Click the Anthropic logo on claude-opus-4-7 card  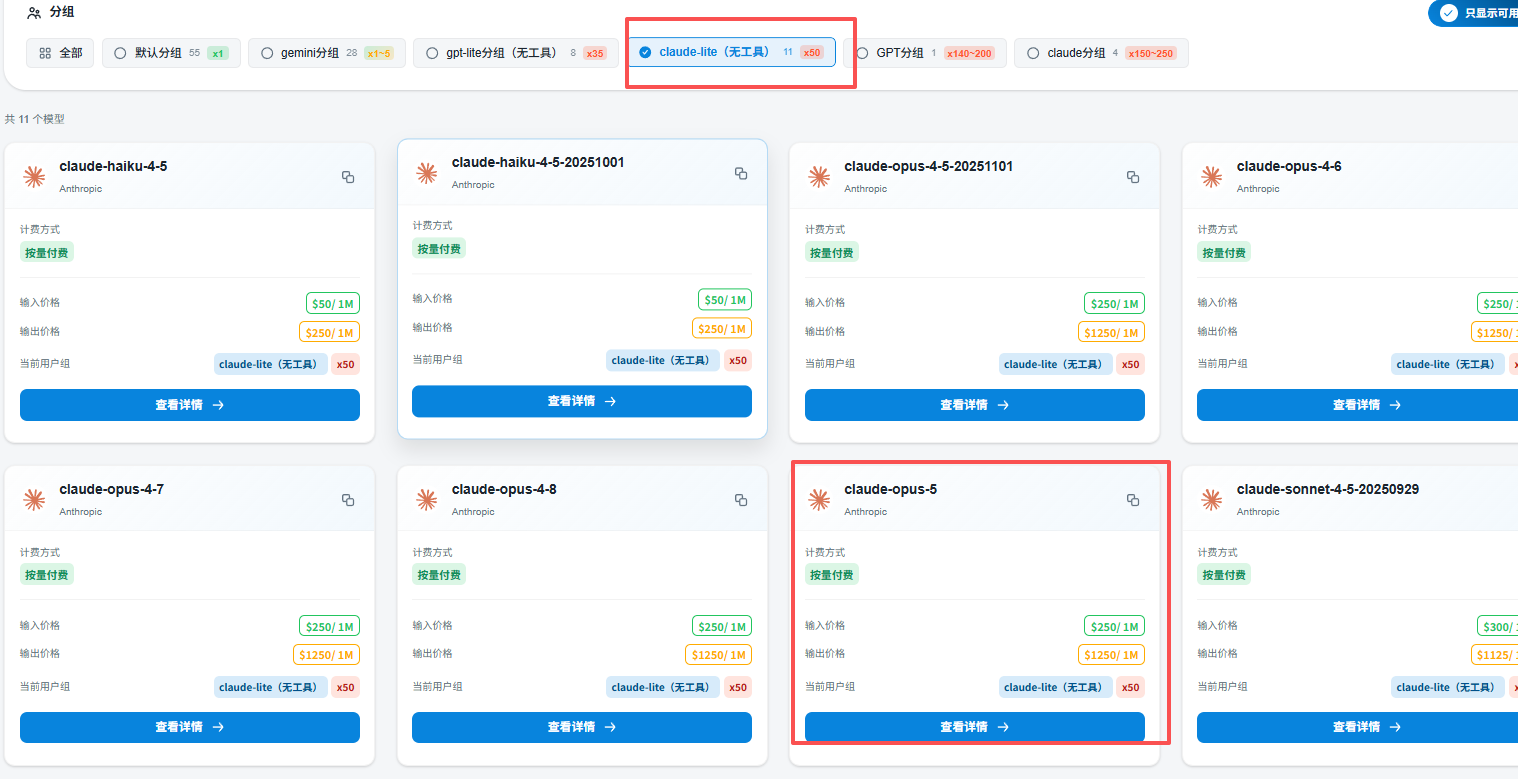pos(35,500)
